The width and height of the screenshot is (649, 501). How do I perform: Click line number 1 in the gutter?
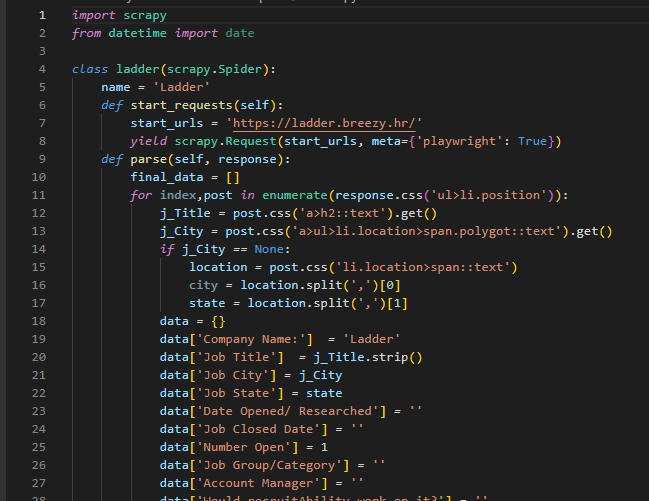pyautogui.click(x=41, y=15)
